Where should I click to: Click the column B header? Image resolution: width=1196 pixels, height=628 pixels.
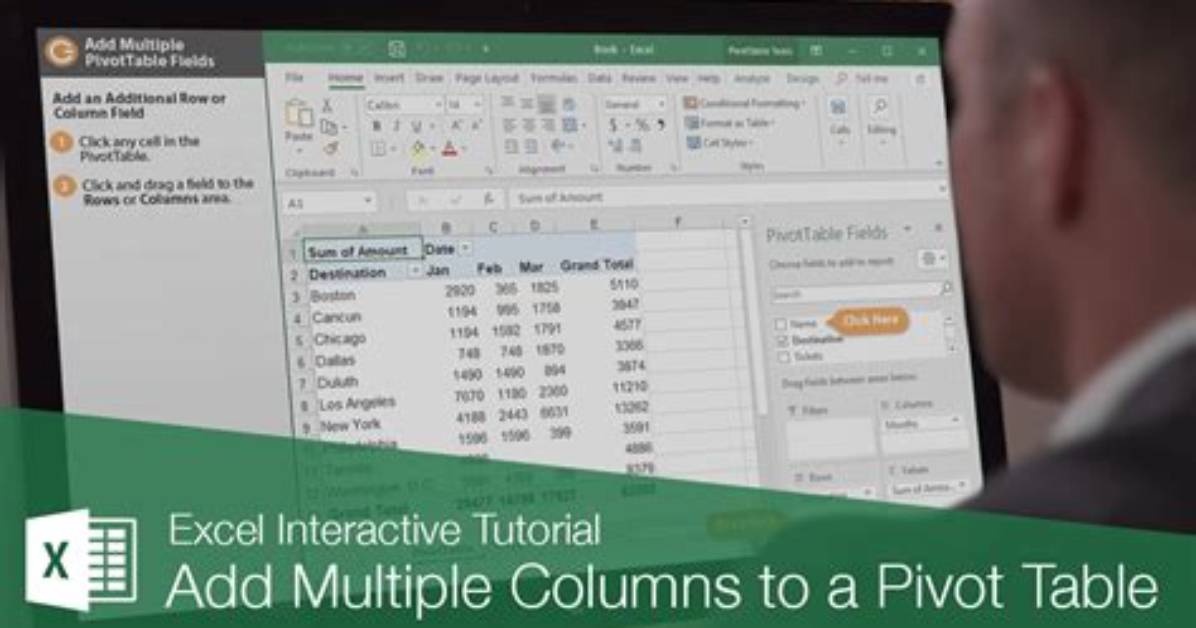click(446, 227)
